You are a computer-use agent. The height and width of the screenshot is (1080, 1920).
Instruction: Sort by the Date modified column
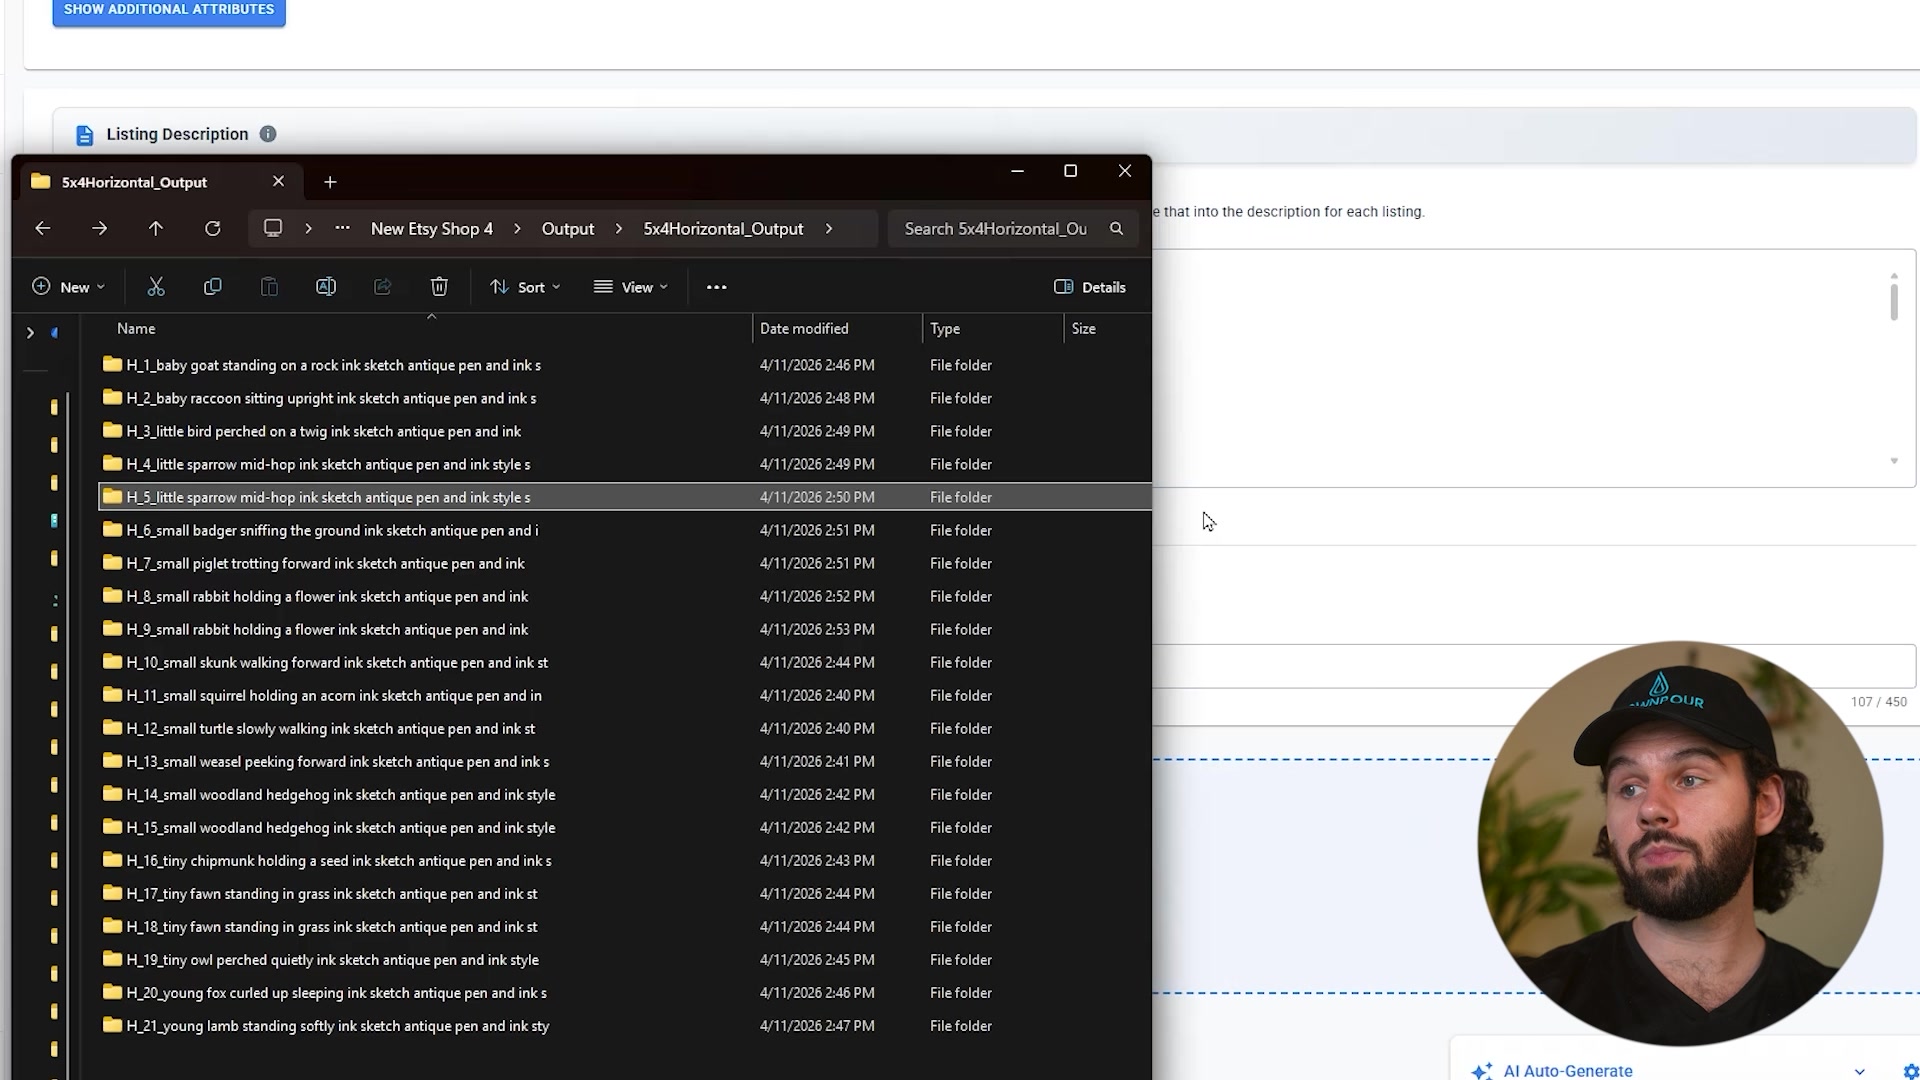(804, 329)
